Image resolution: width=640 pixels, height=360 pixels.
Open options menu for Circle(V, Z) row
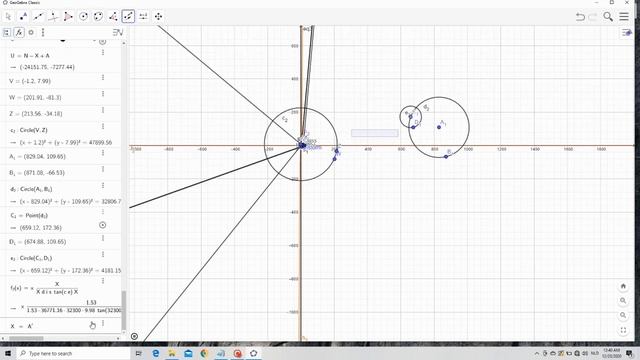point(103,127)
